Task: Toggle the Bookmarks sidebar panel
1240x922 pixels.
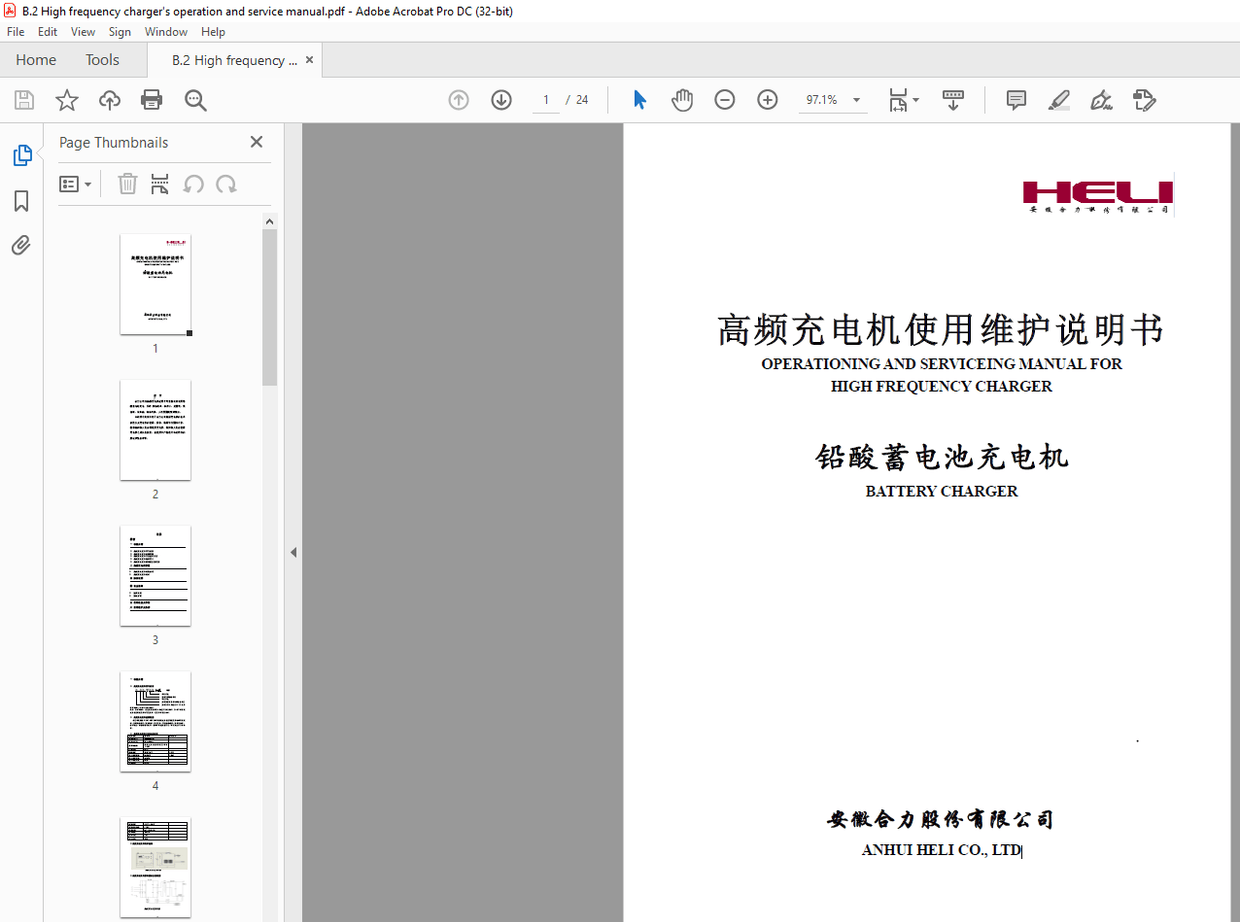Action: (21, 201)
